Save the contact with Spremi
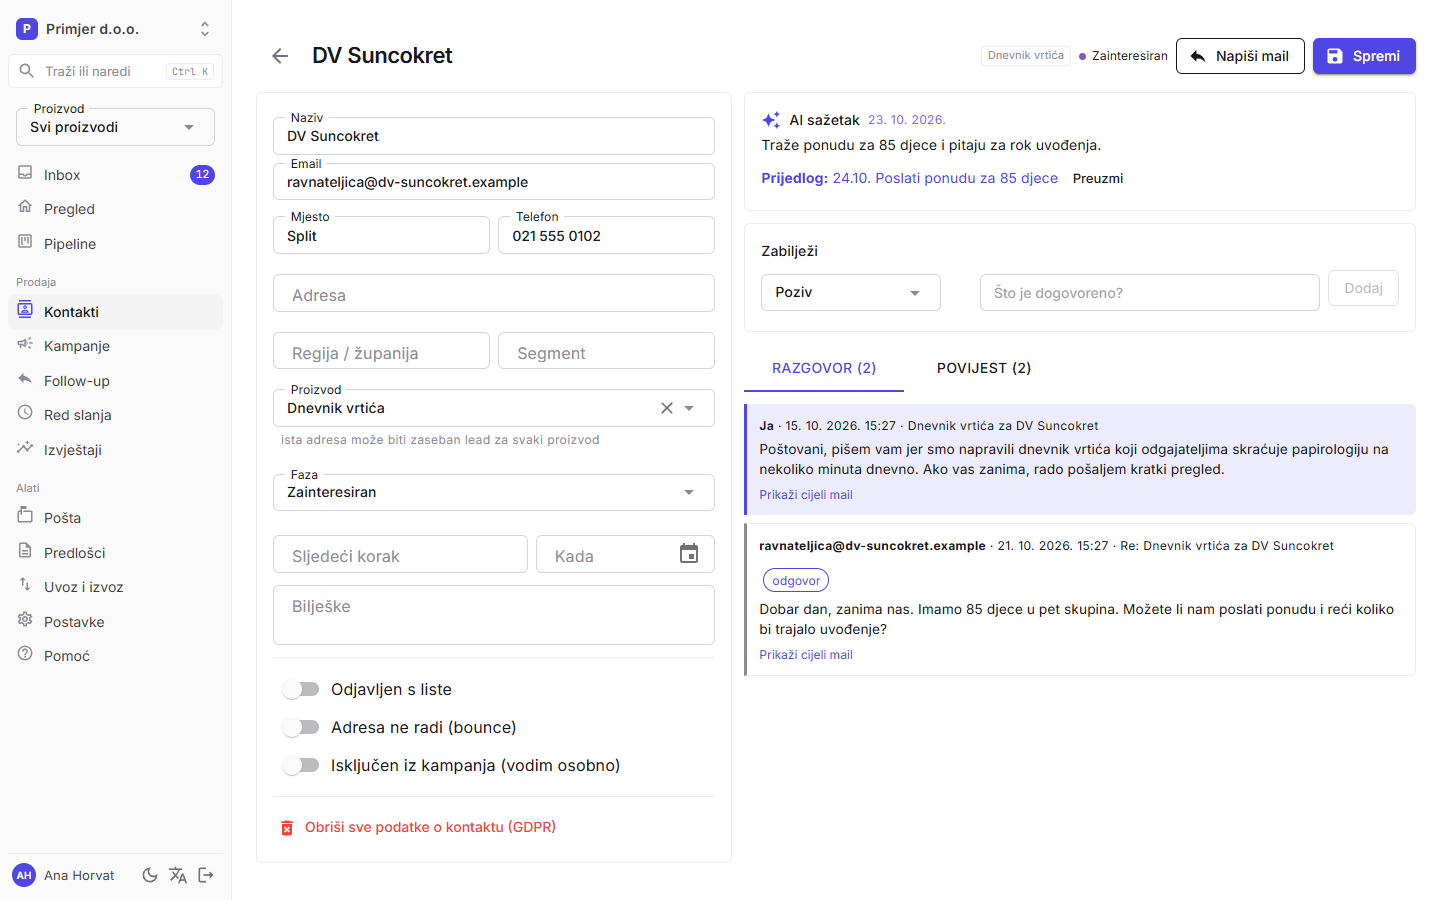 (x=1364, y=56)
